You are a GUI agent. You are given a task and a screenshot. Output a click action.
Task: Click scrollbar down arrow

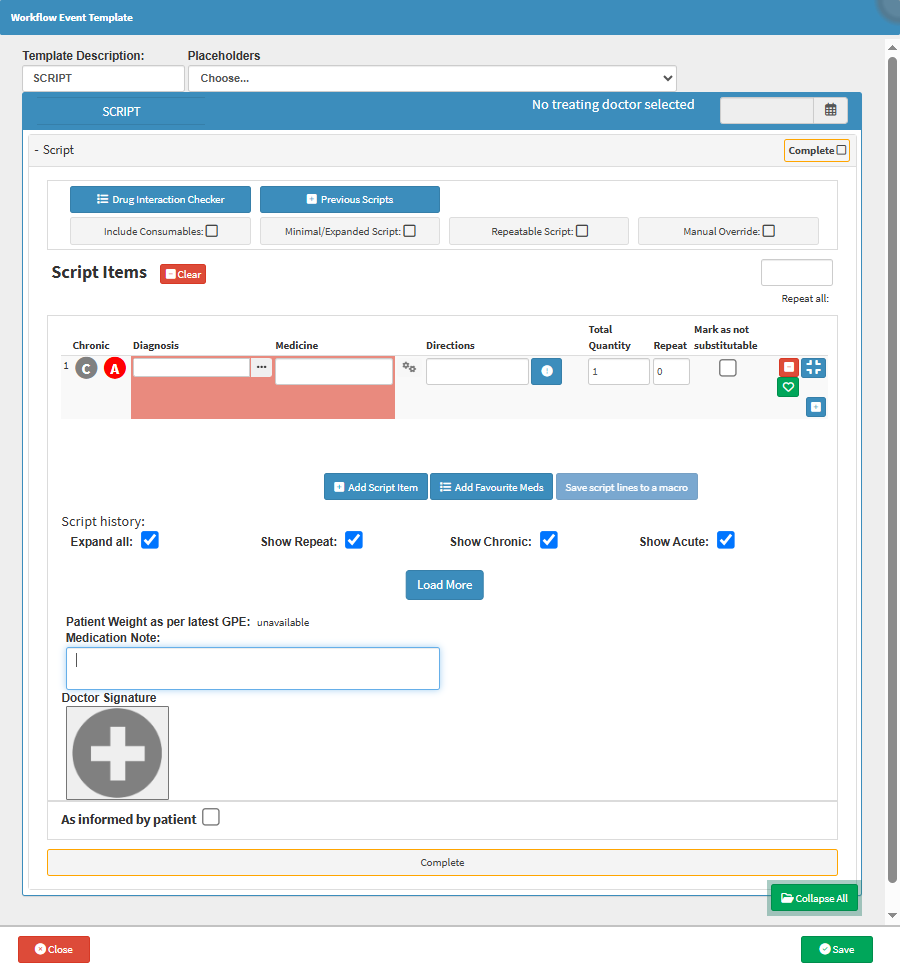pyautogui.click(x=893, y=915)
